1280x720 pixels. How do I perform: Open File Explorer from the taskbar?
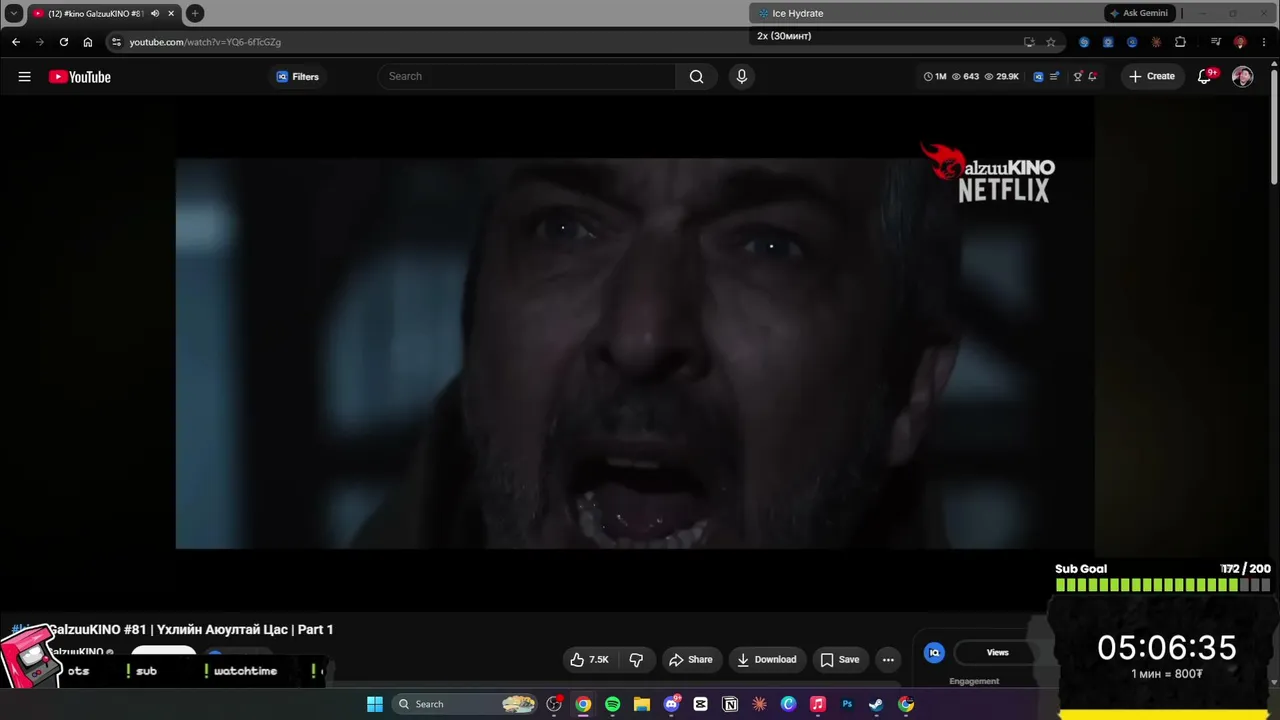coord(642,704)
